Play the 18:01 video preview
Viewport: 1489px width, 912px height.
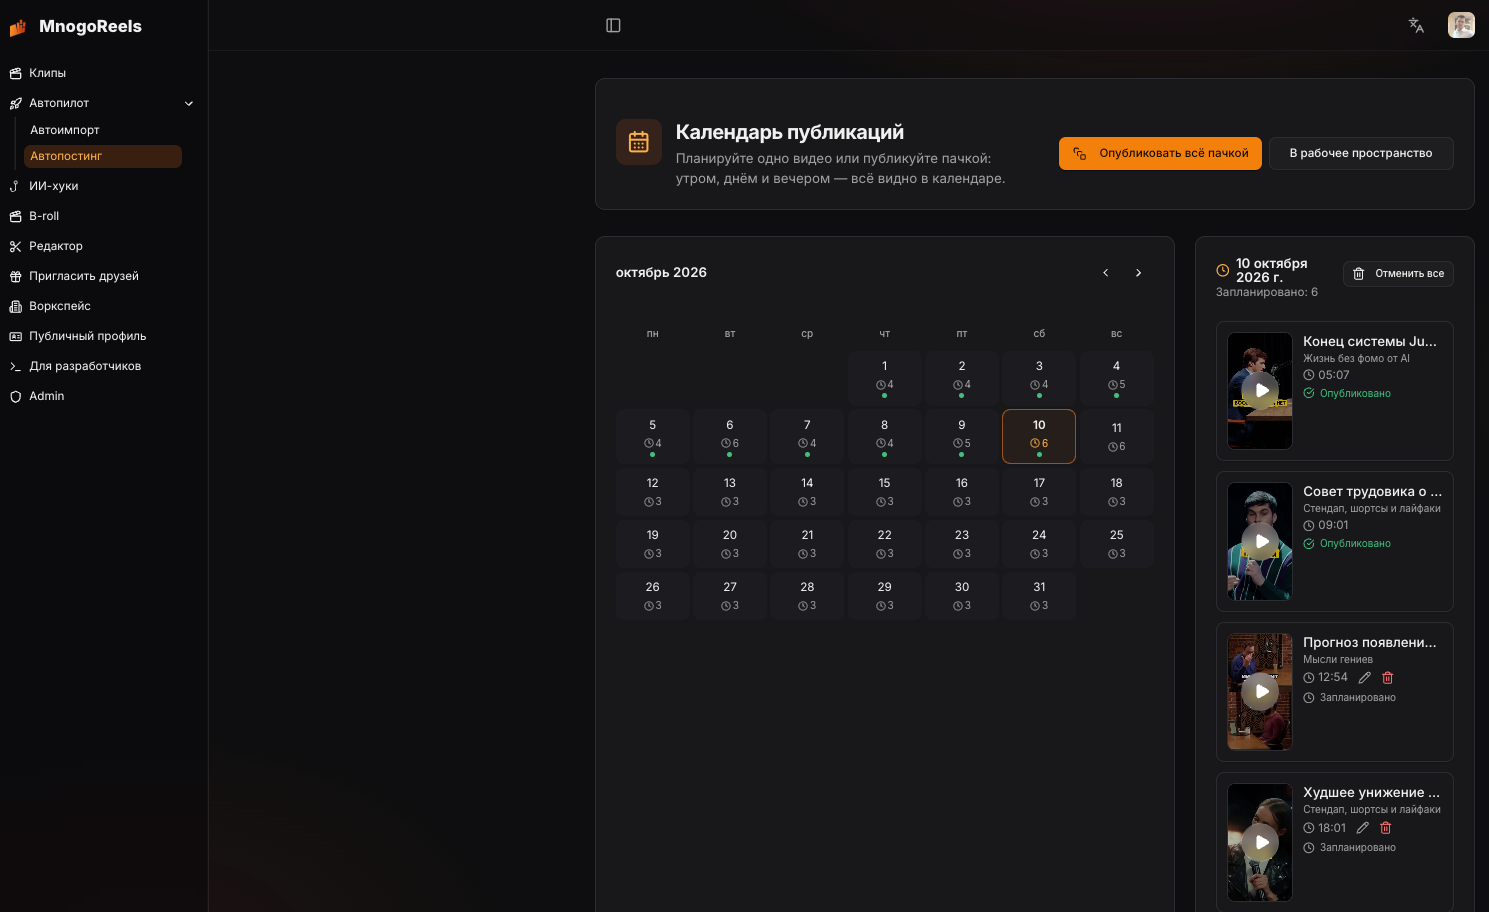pos(1262,842)
